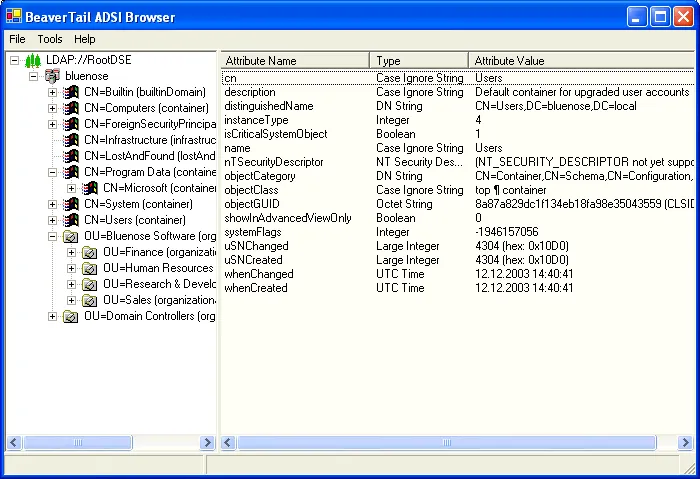
Task: Expand the OU=Research & Development node
Action: (x=71, y=284)
